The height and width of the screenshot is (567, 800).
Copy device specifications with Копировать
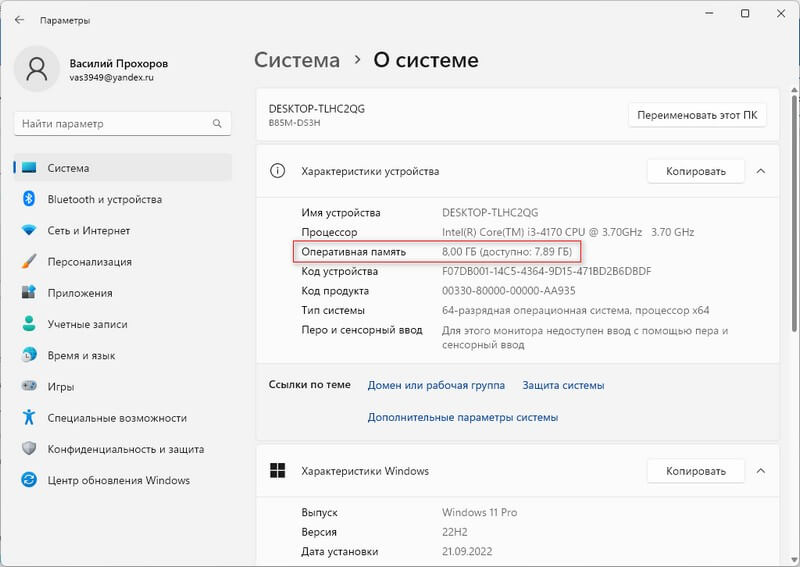695,171
